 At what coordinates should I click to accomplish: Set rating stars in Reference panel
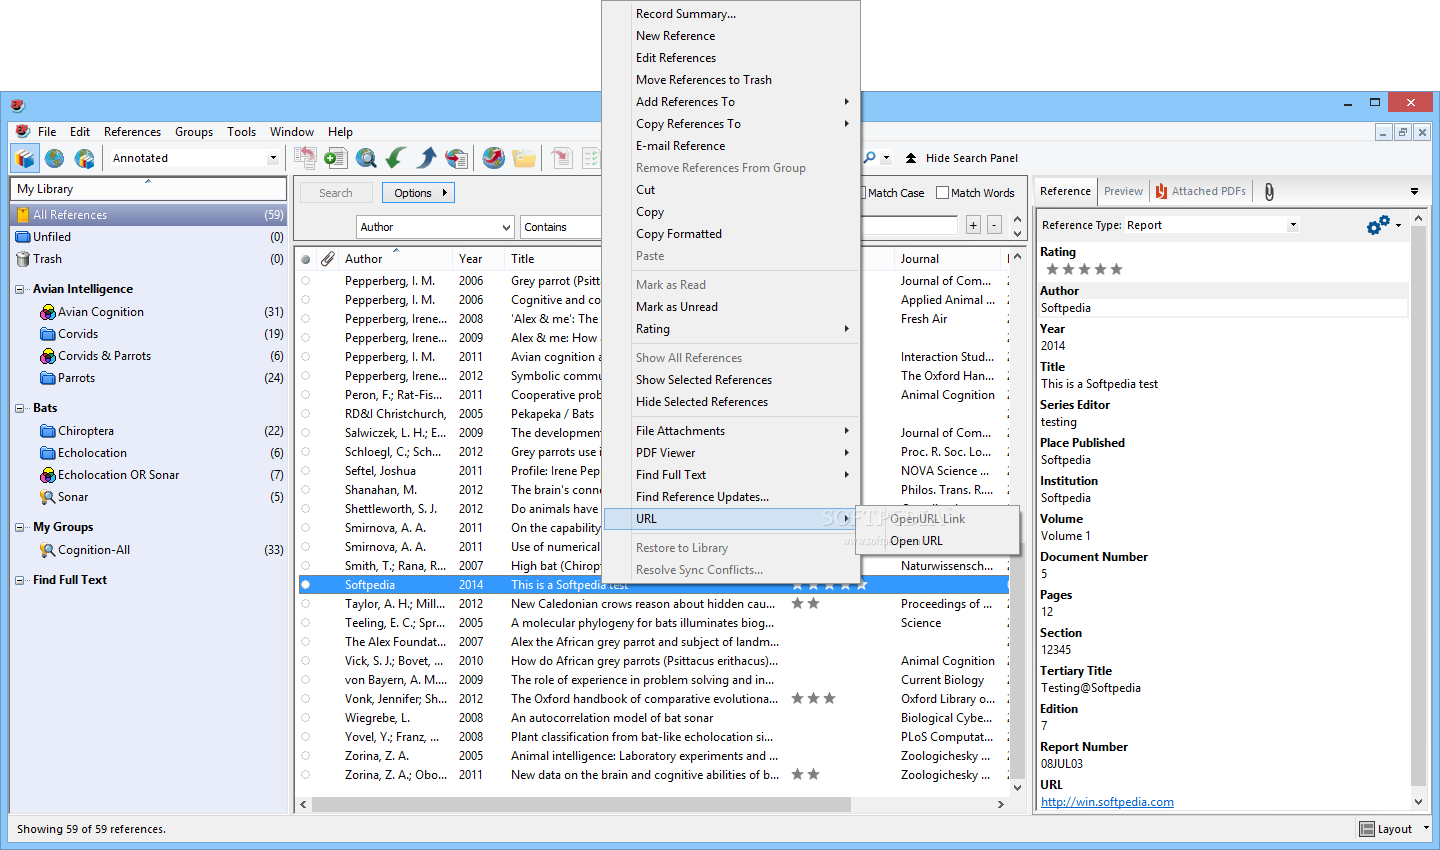click(1084, 269)
